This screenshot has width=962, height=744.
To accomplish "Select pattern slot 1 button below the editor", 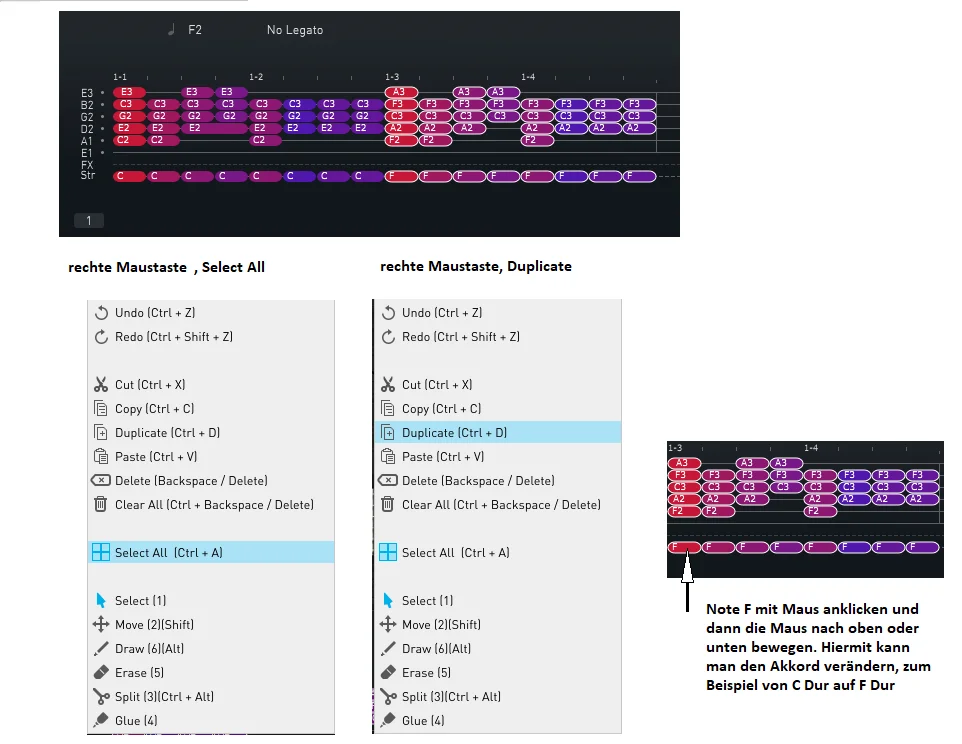I will [89, 221].
